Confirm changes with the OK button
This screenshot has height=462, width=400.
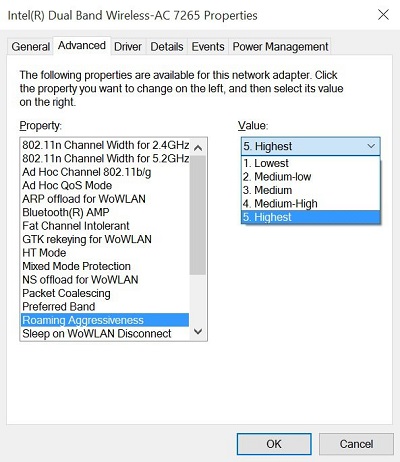[x=274, y=444]
